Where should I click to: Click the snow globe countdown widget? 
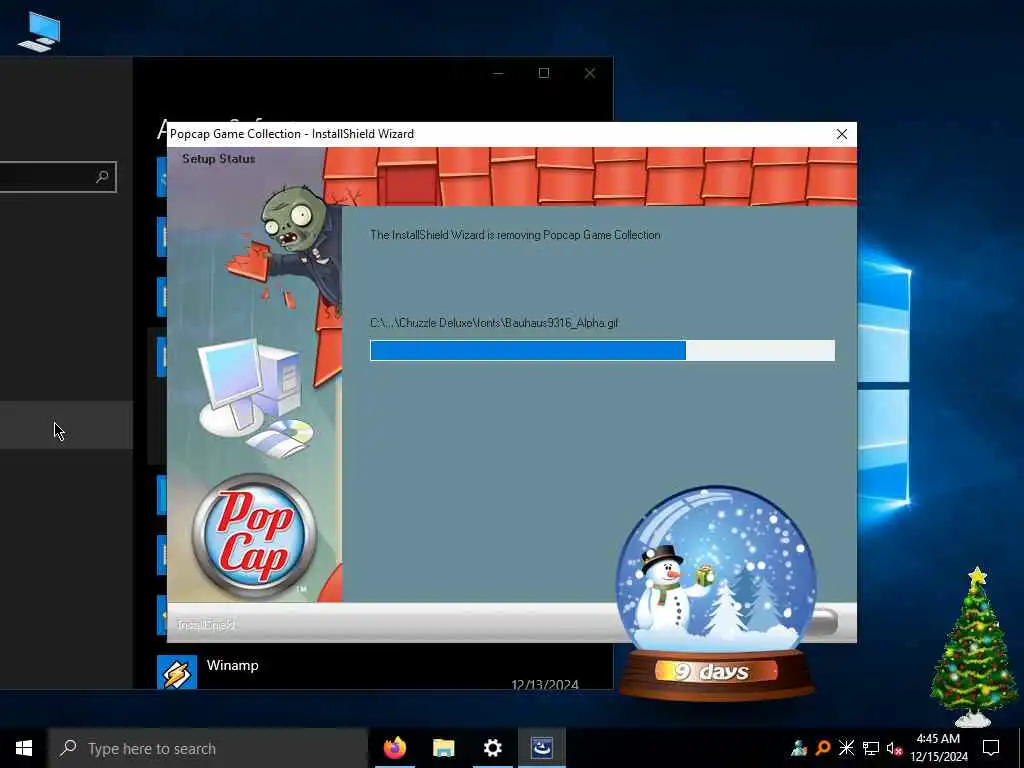coord(716,593)
